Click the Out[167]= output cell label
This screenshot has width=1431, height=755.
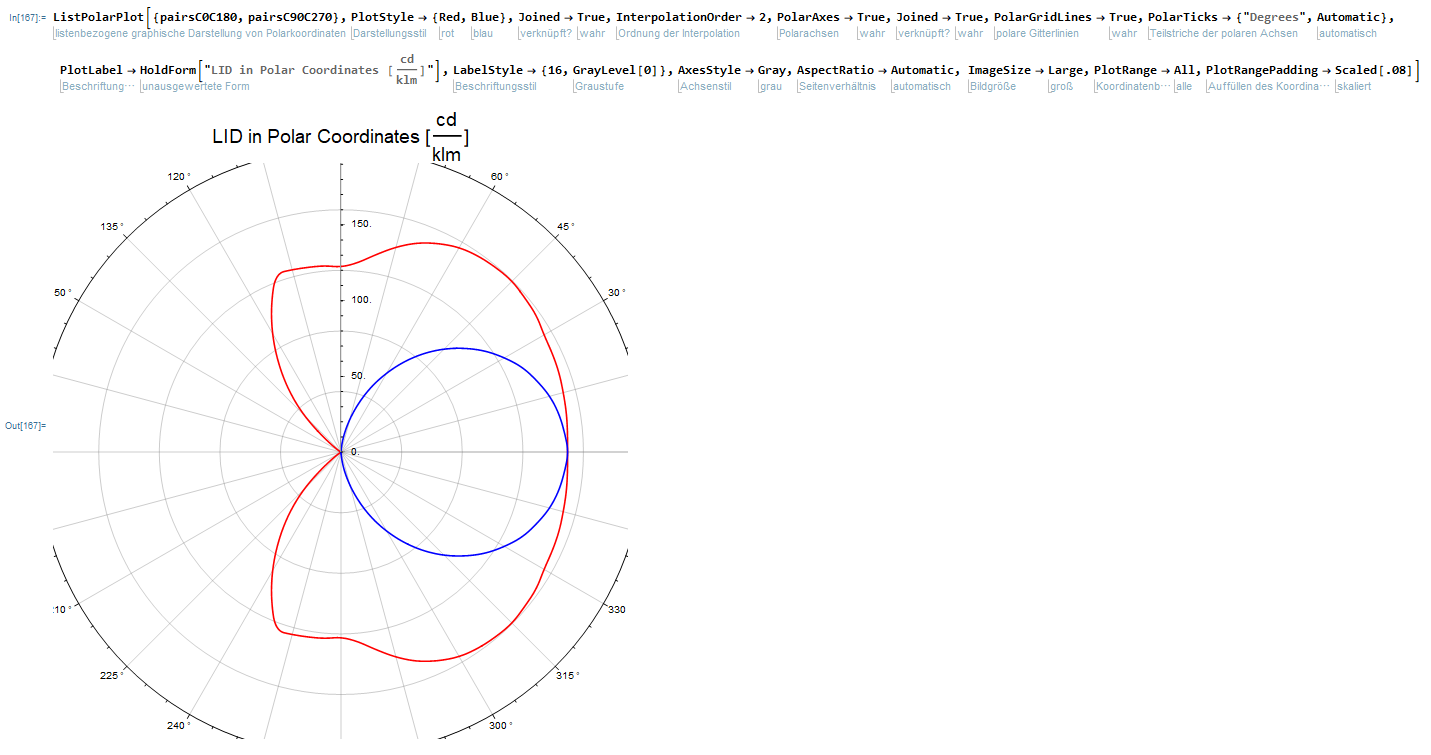tap(26, 426)
